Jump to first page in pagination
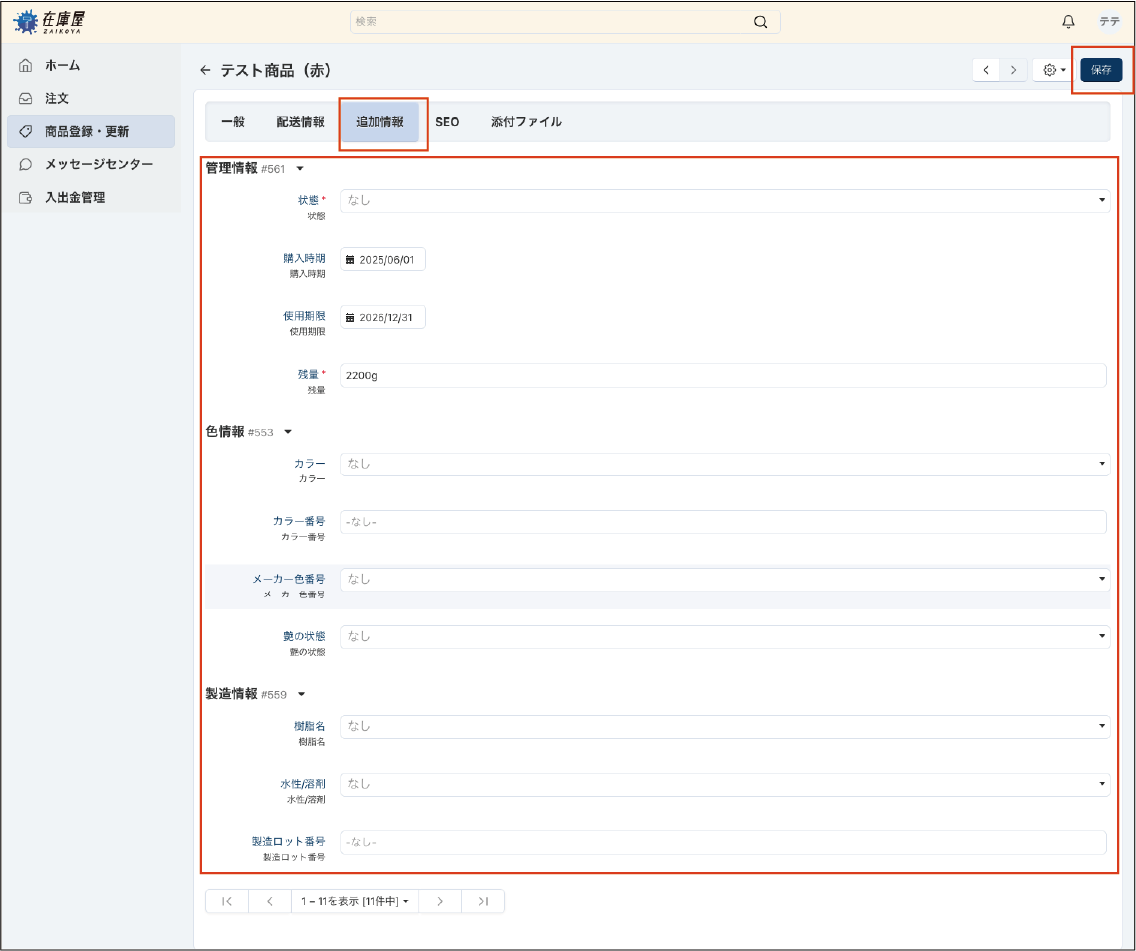 tap(227, 901)
